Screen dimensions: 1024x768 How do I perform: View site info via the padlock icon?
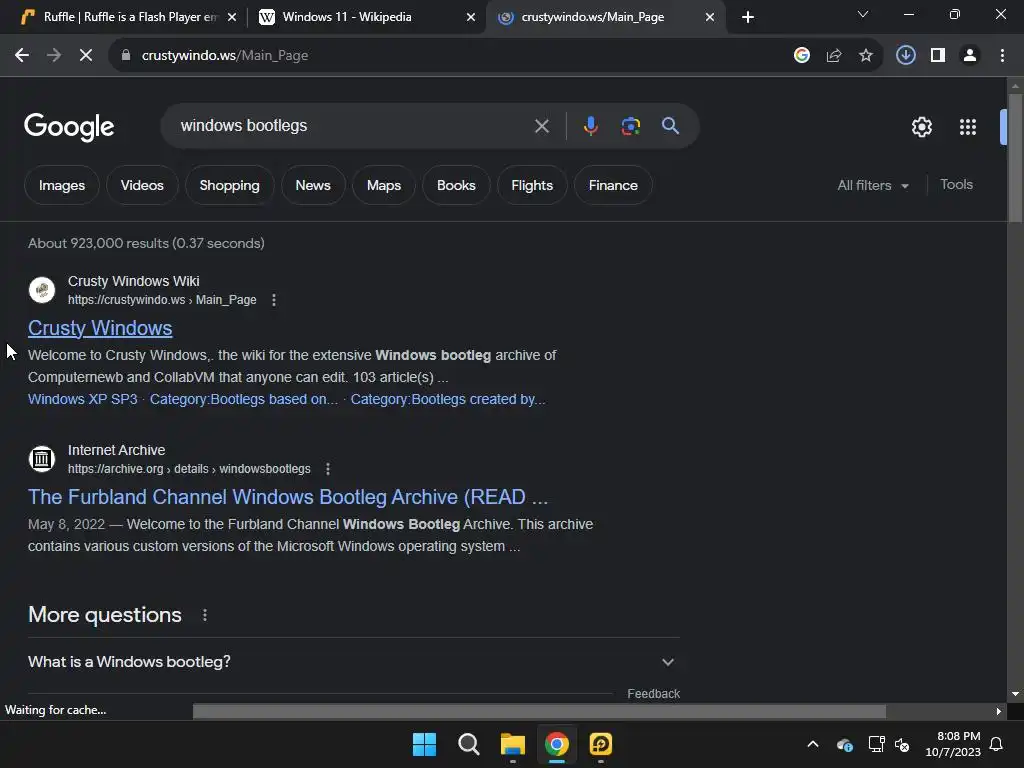tap(125, 56)
